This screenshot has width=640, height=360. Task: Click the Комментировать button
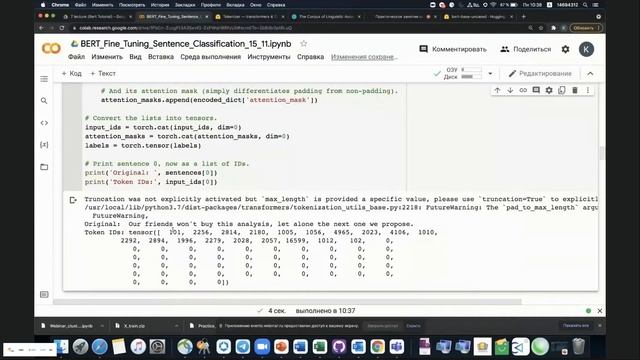[453, 49]
